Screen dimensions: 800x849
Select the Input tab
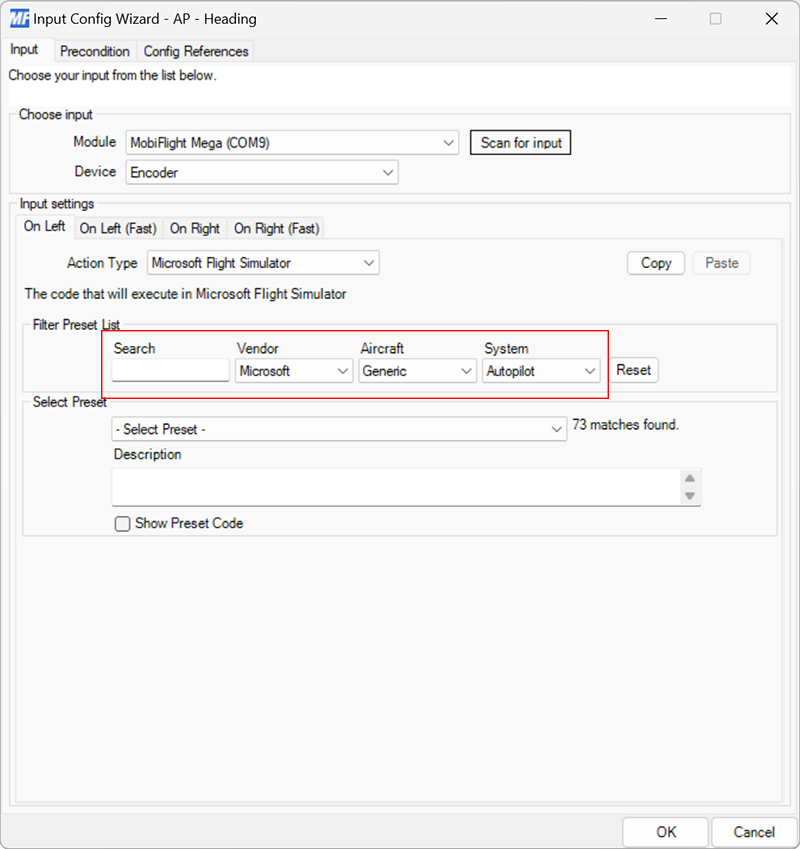[26, 50]
